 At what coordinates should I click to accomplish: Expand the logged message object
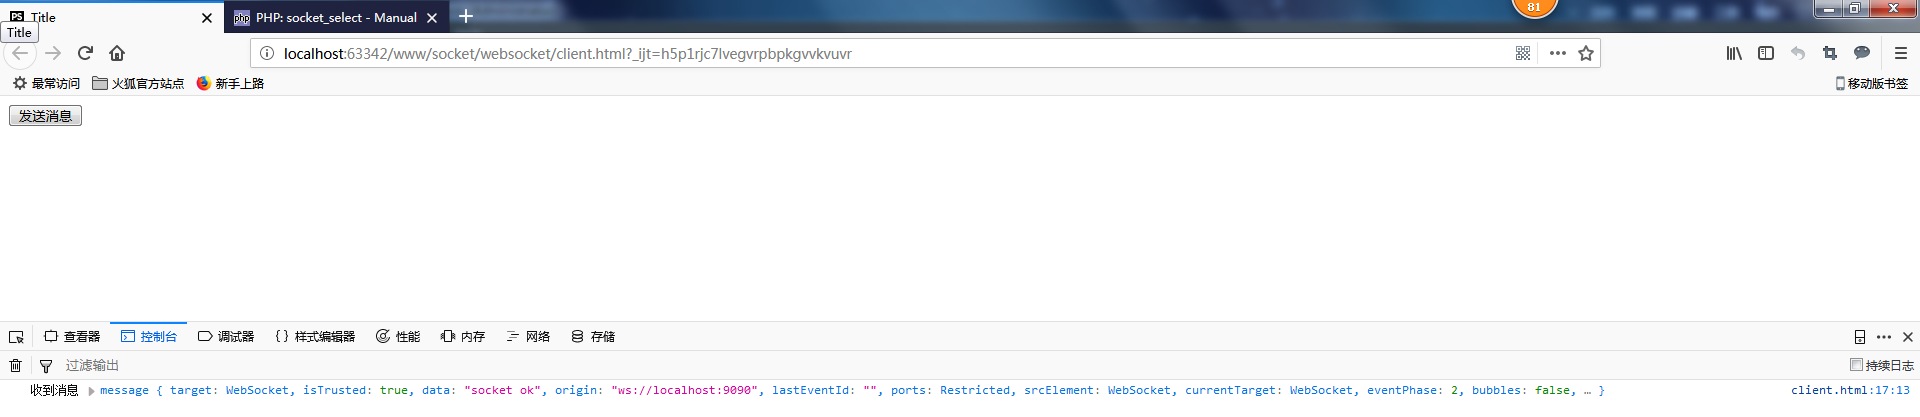(91, 391)
